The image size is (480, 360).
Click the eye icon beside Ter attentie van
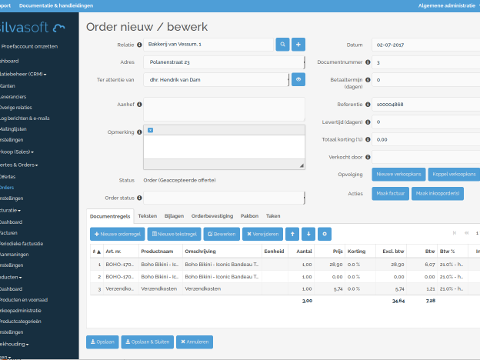click(298, 79)
